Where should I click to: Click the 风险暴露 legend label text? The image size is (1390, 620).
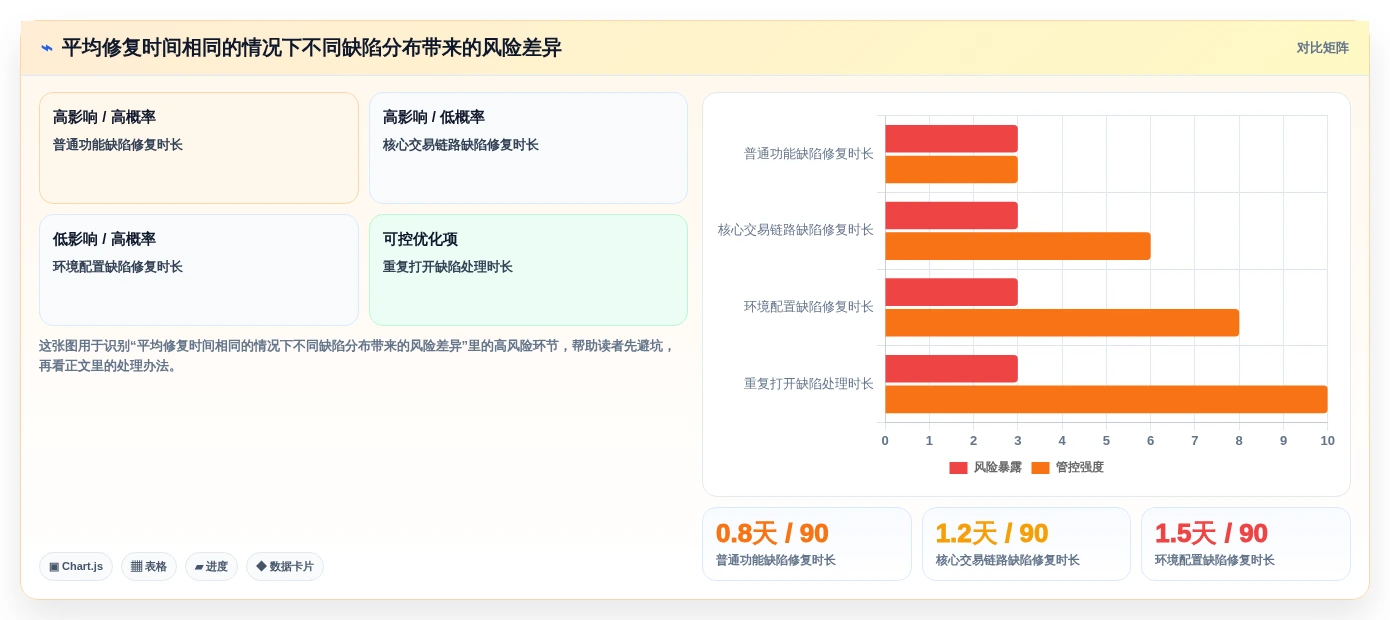pos(998,468)
